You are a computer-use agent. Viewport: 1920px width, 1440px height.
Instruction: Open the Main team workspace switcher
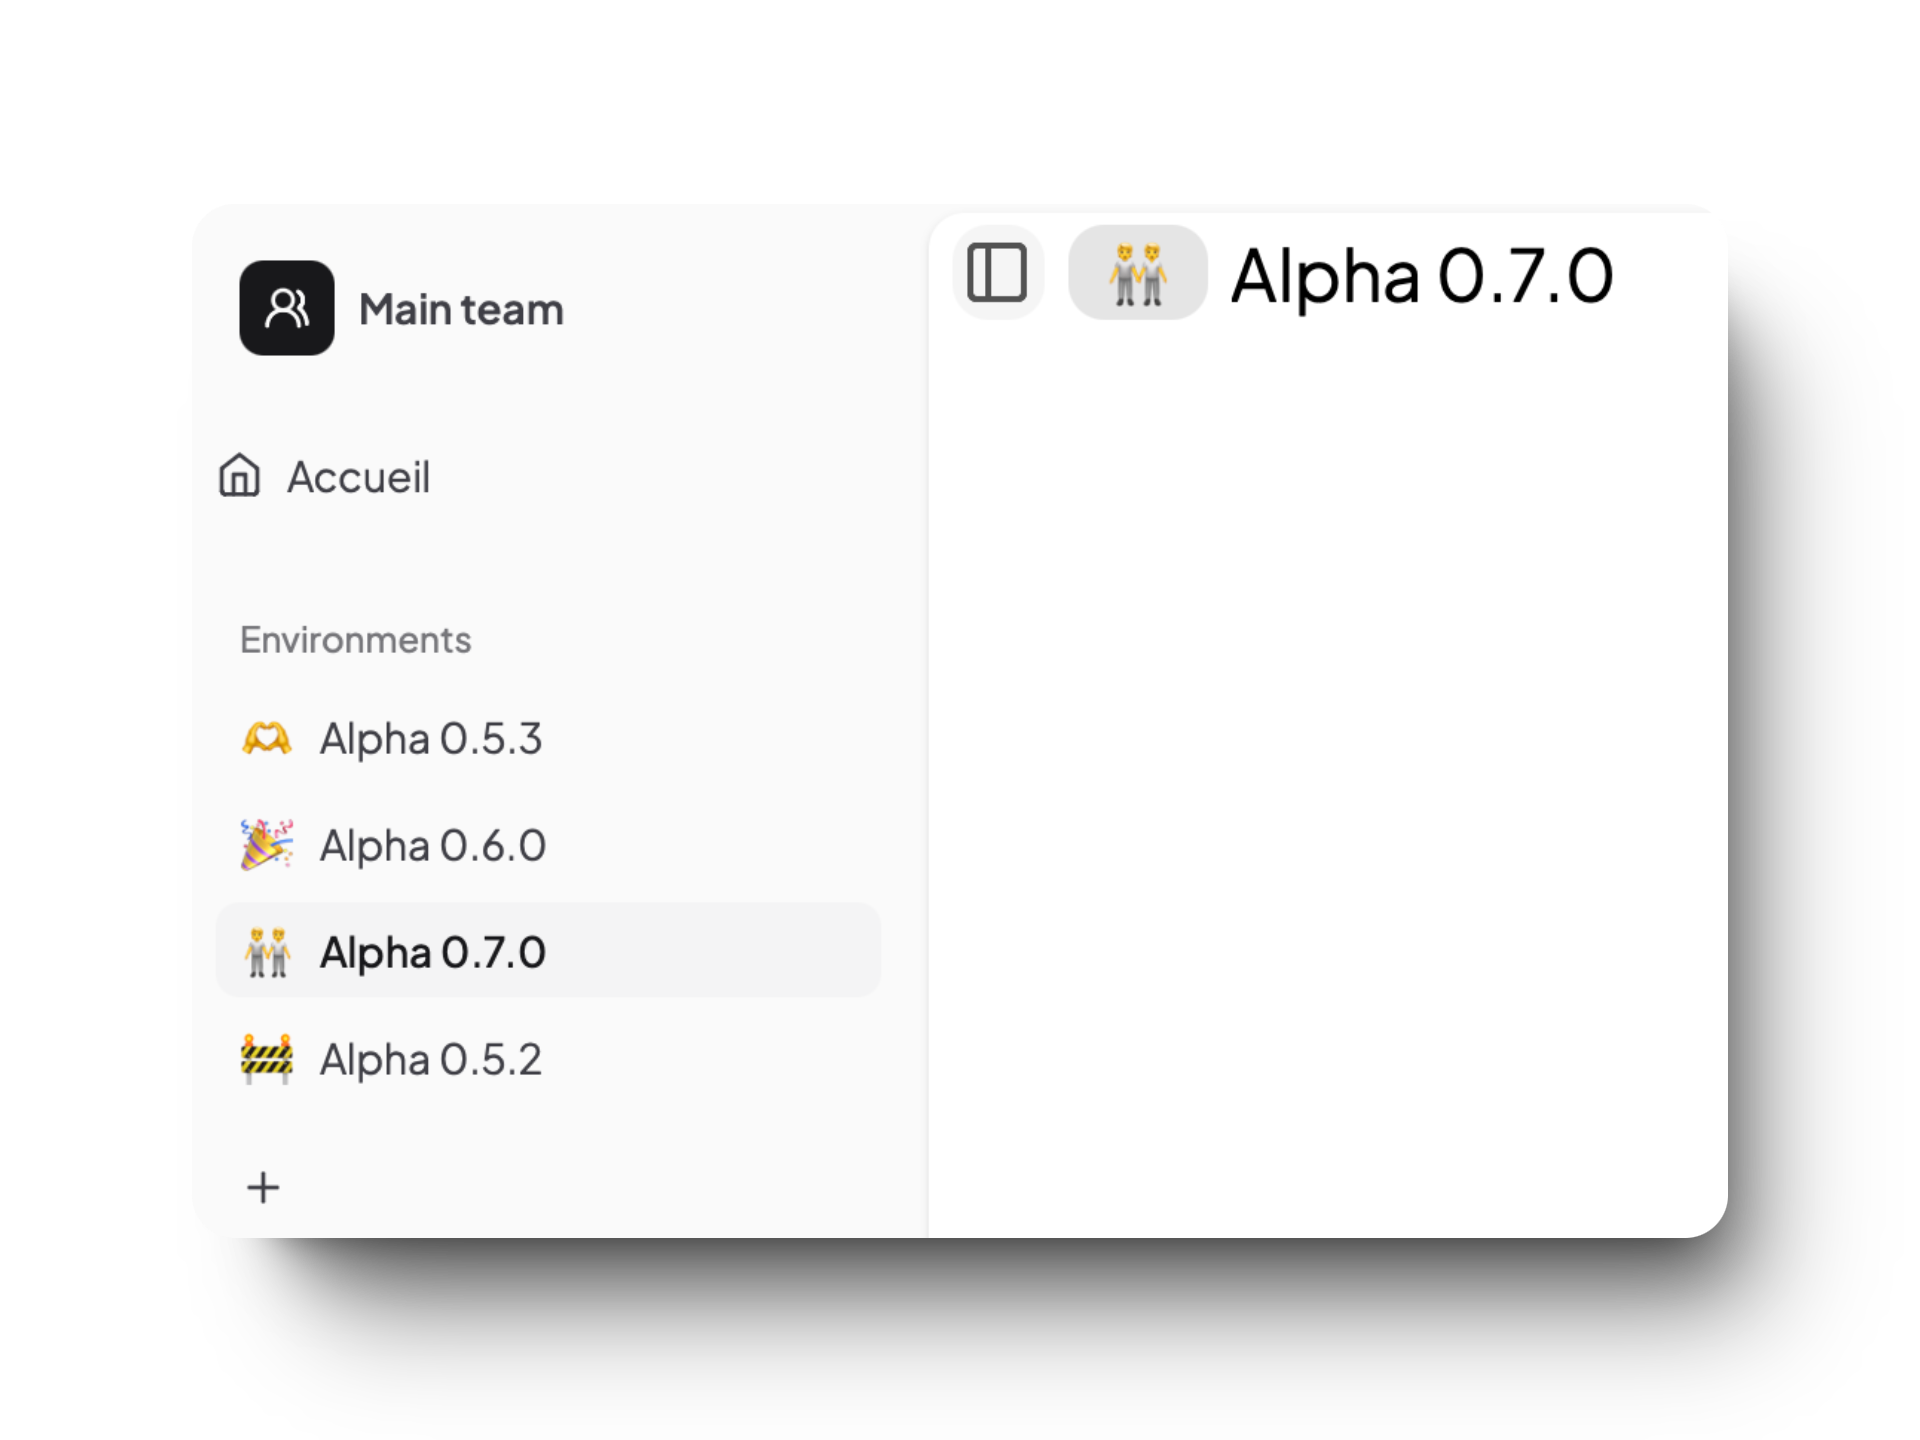tap(402, 308)
